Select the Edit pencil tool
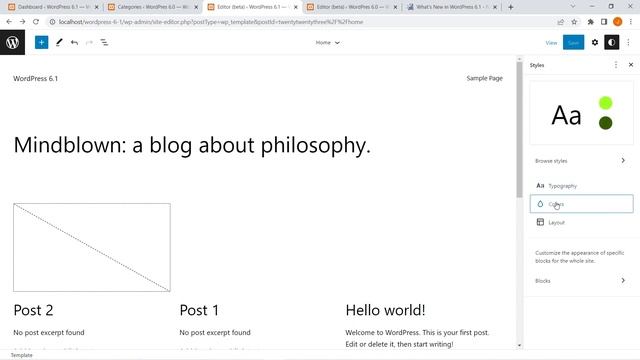 tap(59, 42)
